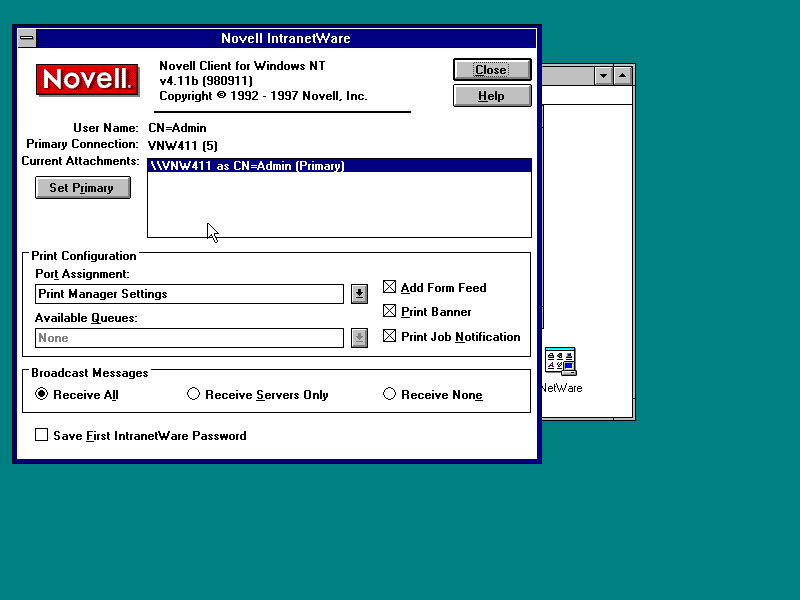Select the \\VNW411 as CN=Admin attachment
The width and height of the screenshot is (800, 600).
click(339, 166)
